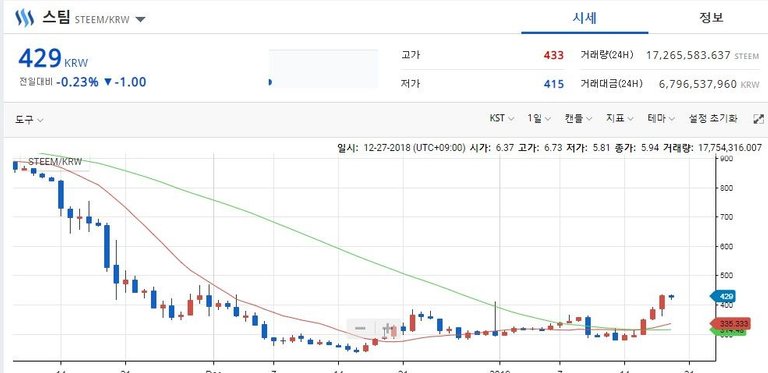Click the latest candle at 429

[671, 297]
